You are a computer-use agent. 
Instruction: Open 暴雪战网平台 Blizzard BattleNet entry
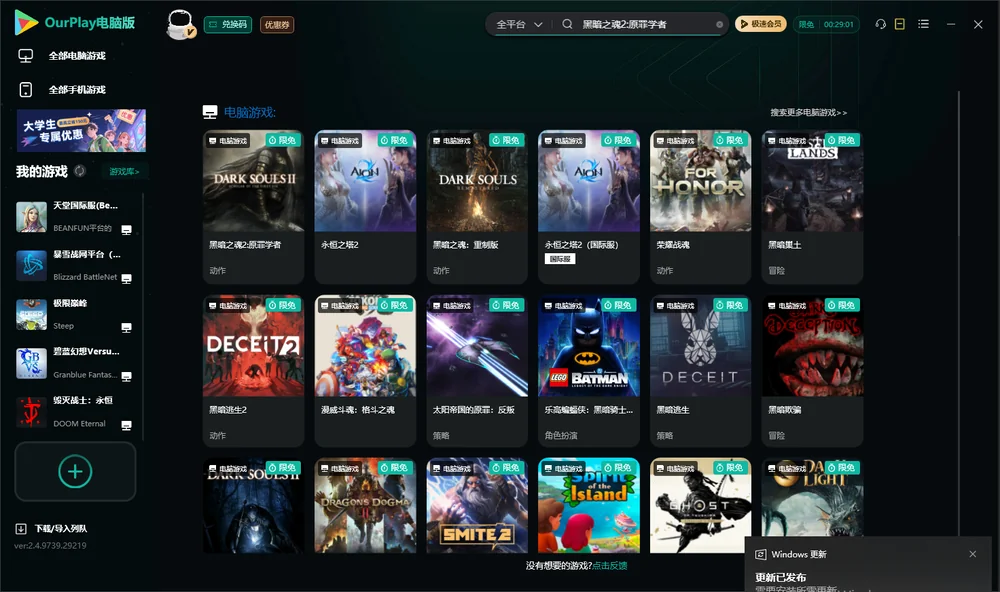(75, 265)
